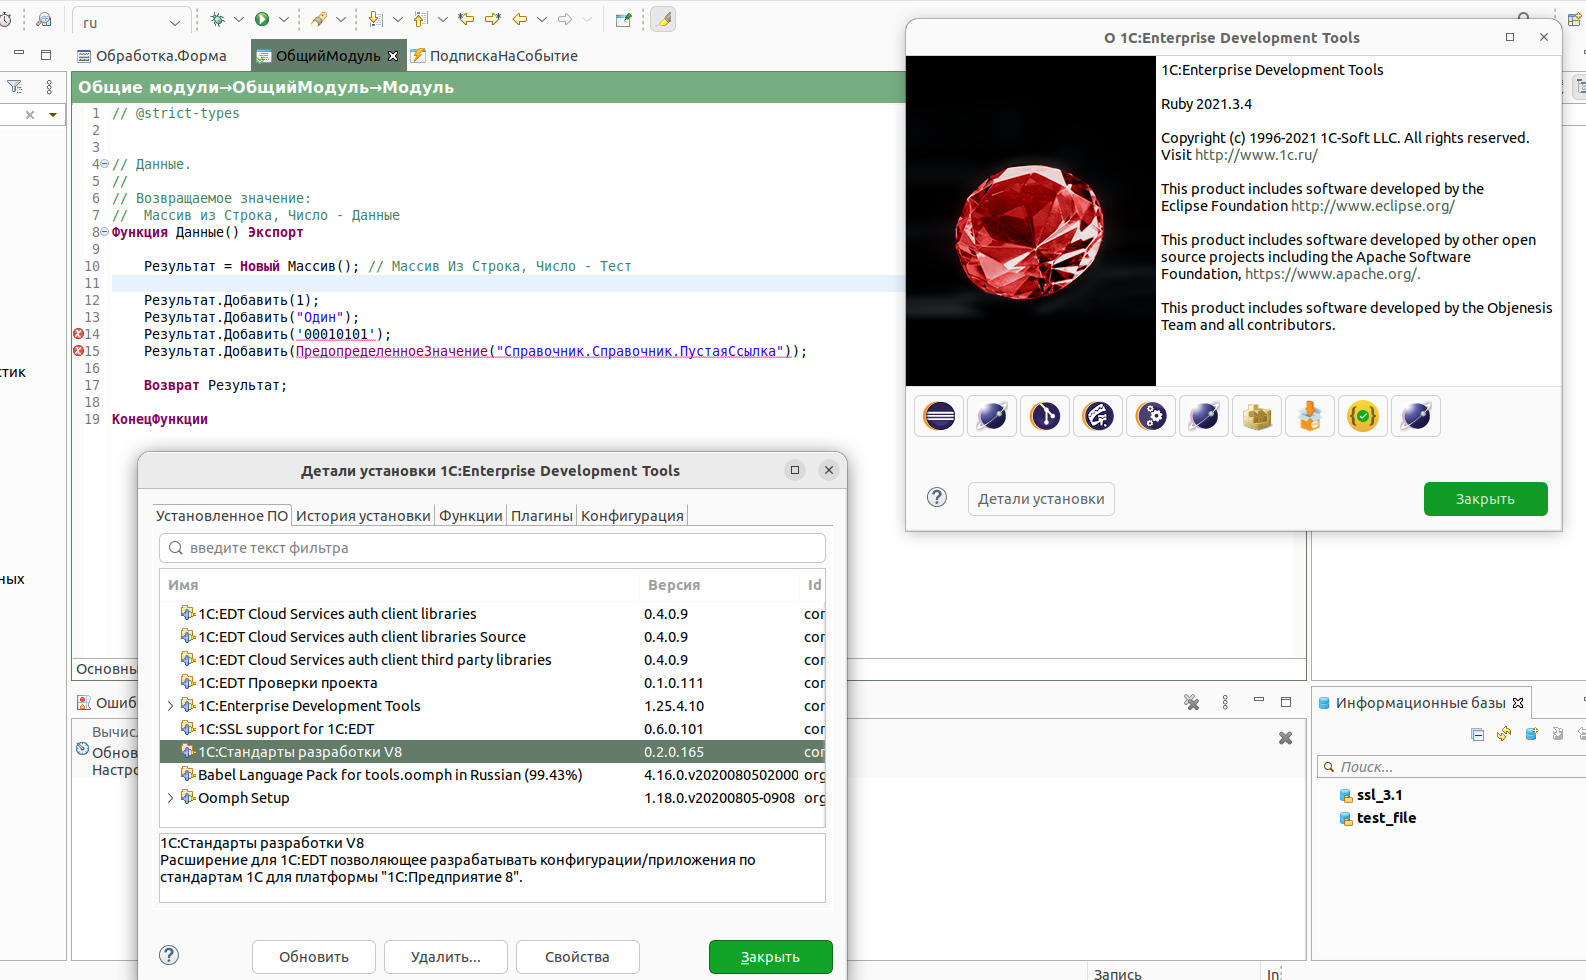The width and height of the screenshot is (1586, 980).
Task: Select the Установленное ПО tab
Action: click(x=222, y=516)
